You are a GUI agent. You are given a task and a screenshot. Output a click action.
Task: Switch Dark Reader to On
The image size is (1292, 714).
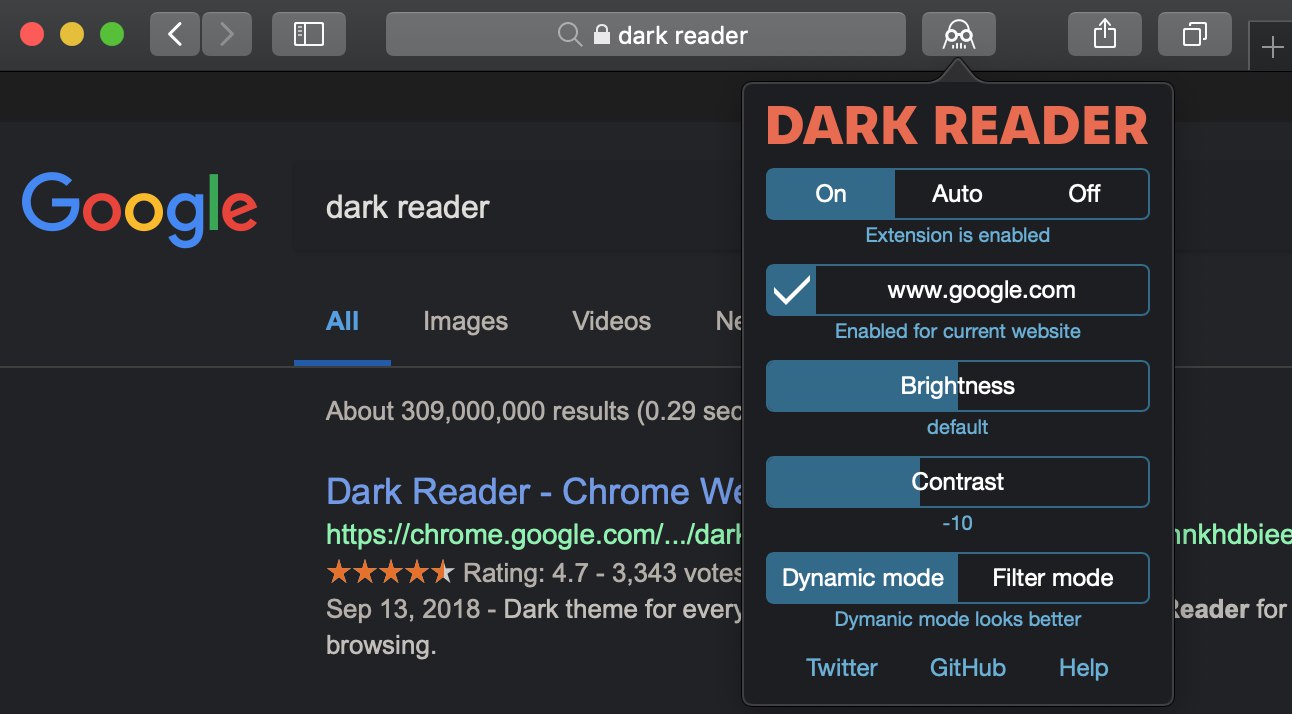coord(831,194)
